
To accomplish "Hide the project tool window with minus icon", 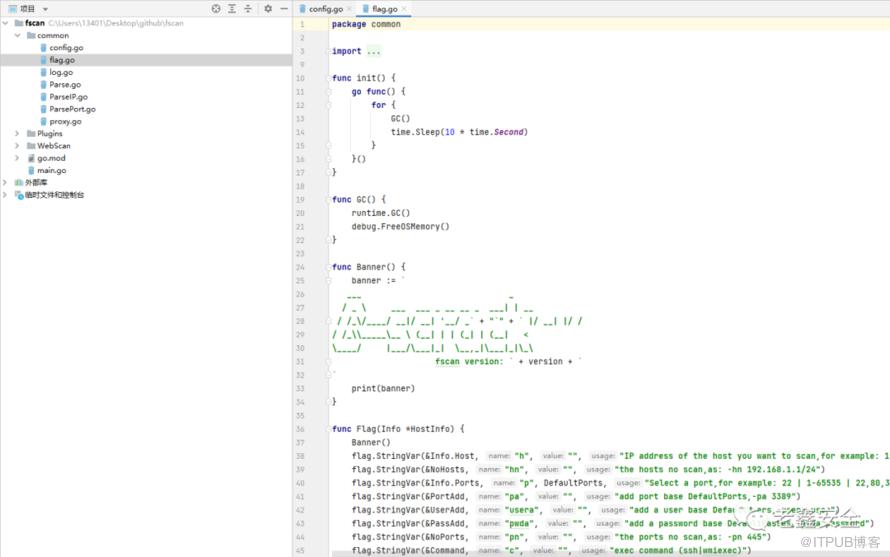I will click(283, 8).
